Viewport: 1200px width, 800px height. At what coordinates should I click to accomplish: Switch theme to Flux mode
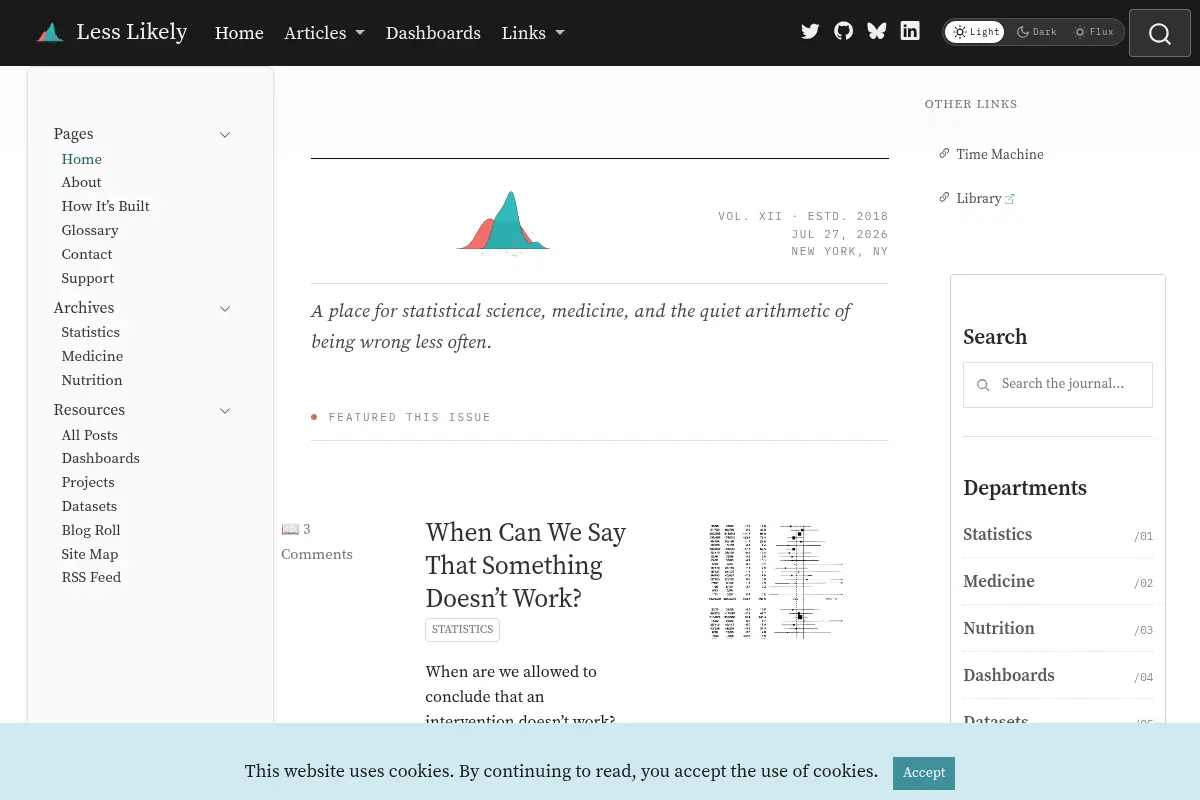pos(1093,32)
